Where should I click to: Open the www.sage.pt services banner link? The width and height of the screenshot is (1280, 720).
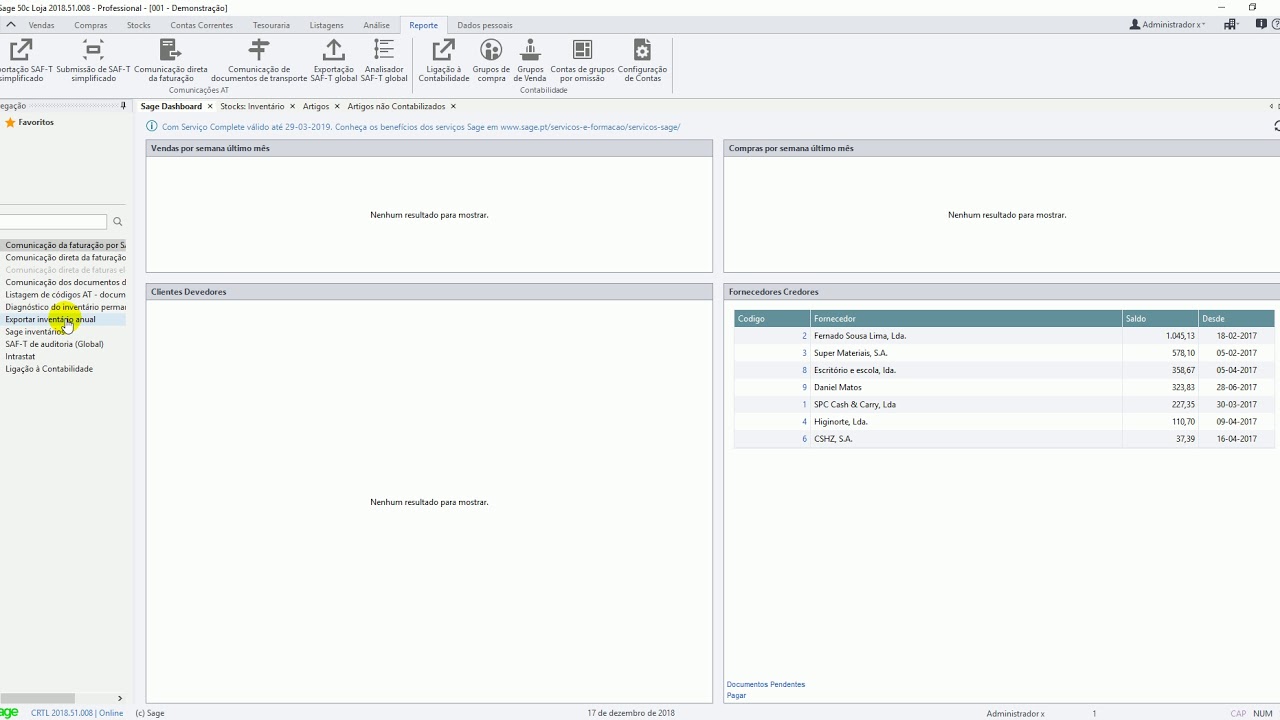pyautogui.click(x=590, y=127)
